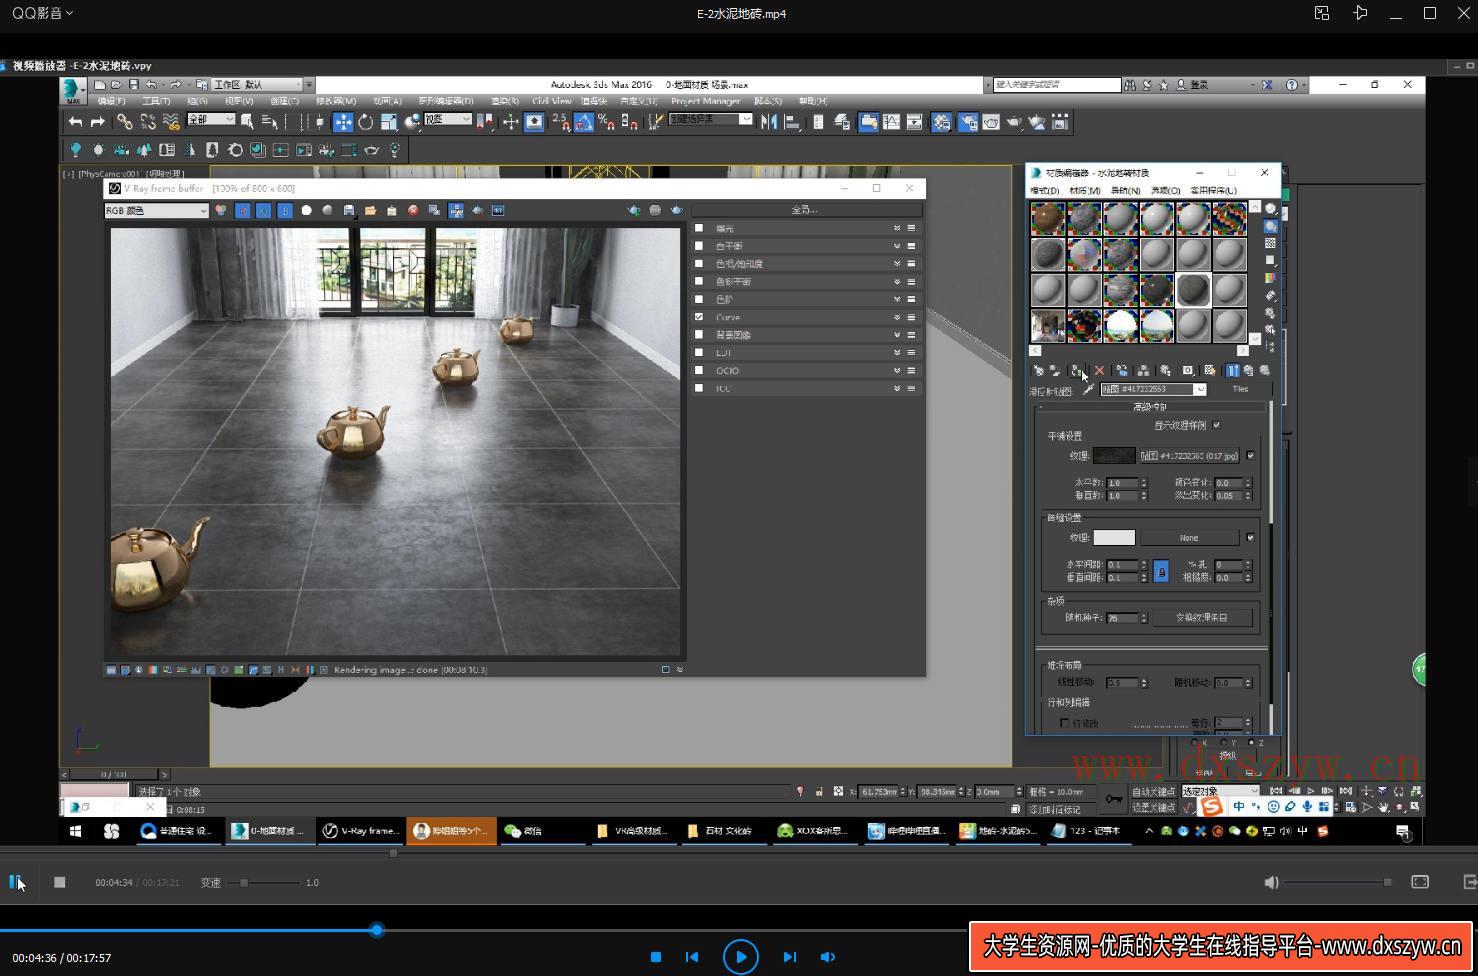The height and width of the screenshot is (976, 1478).
Task: Clear image red X in frame buffer
Action: tap(413, 210)
